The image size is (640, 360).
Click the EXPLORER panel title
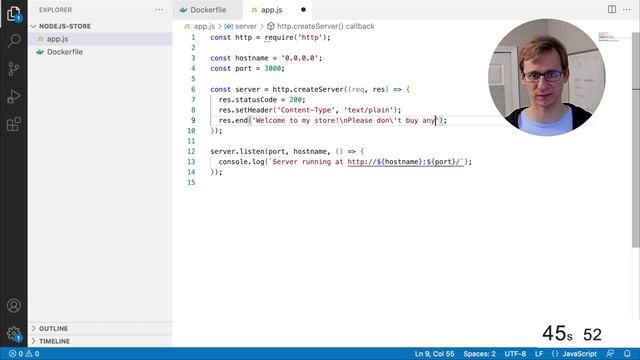point(56,10)
